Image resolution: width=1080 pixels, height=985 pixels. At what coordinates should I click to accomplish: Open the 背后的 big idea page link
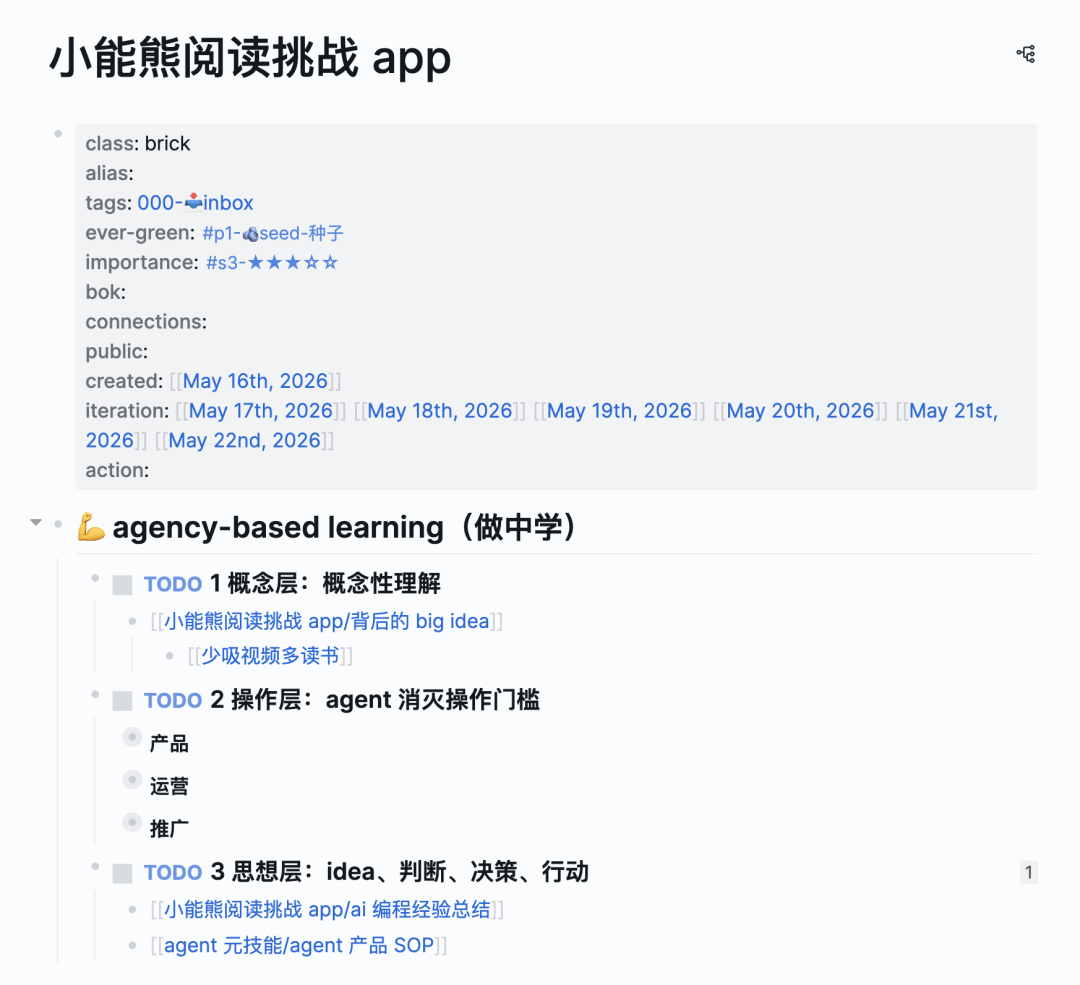[x=326, y=621]
